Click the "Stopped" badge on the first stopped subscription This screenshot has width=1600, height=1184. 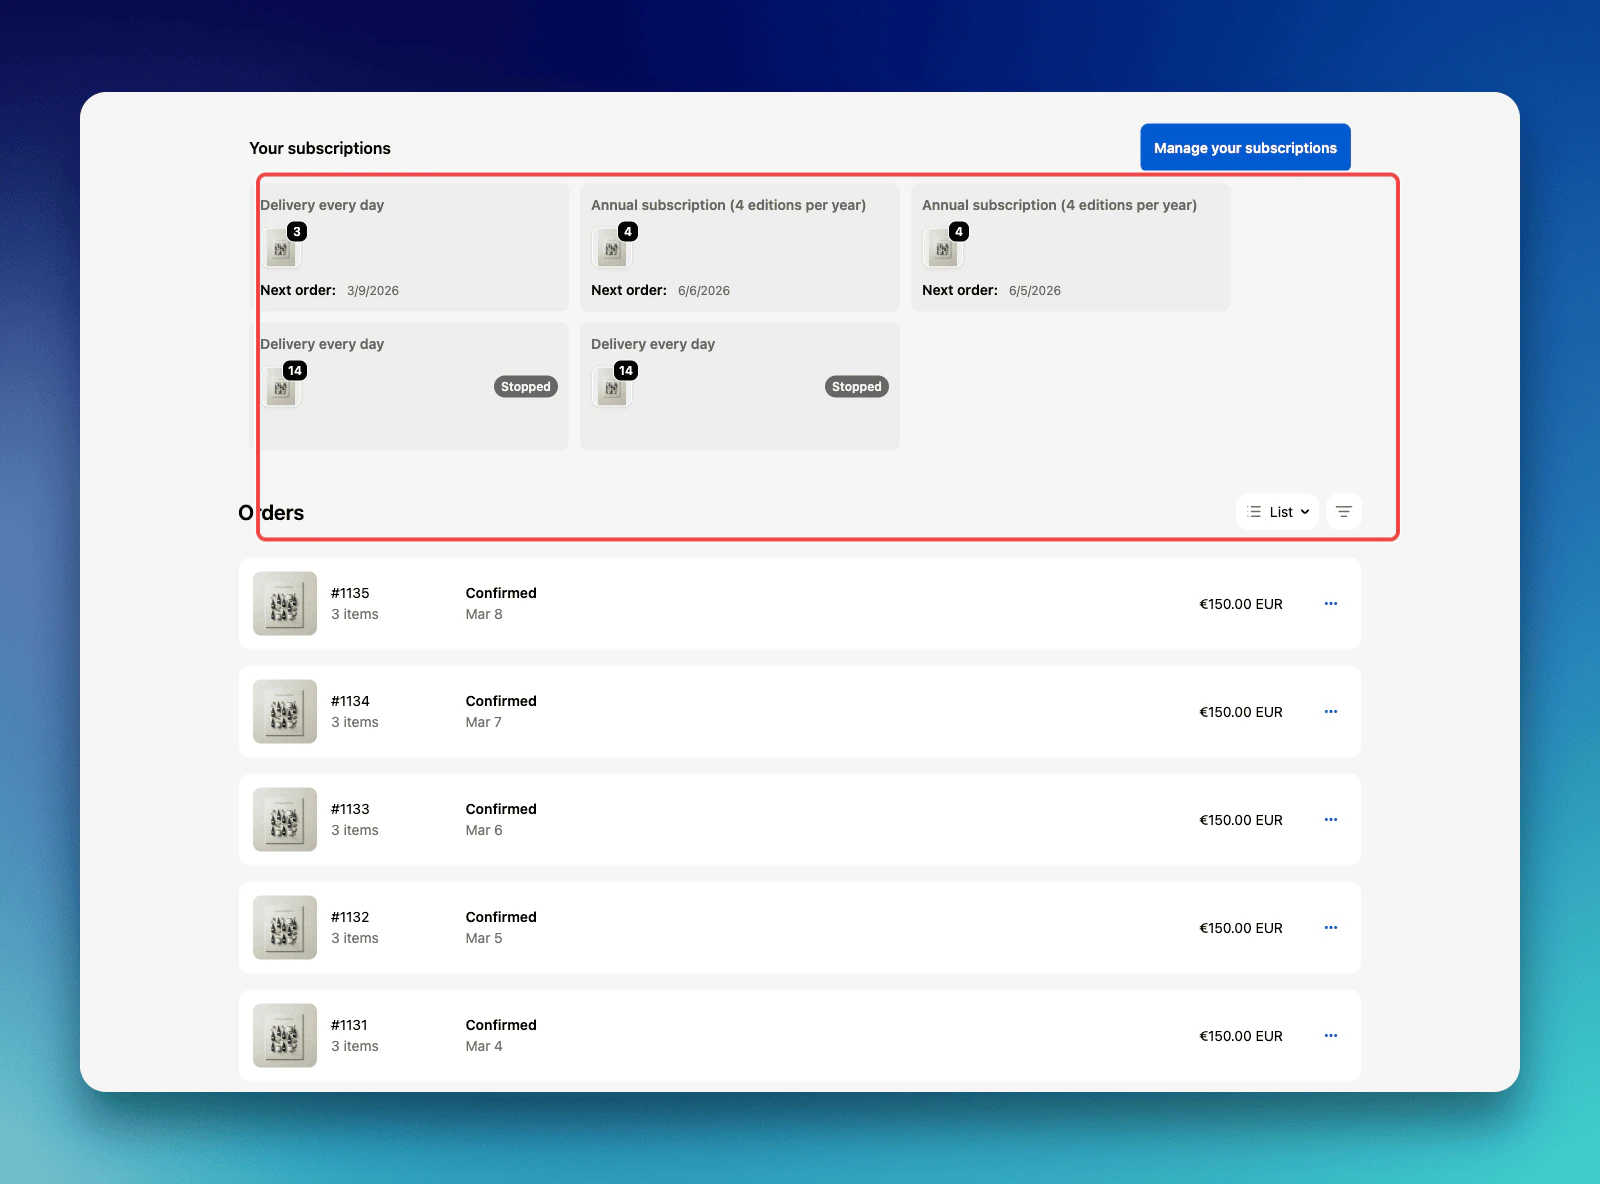525,386
